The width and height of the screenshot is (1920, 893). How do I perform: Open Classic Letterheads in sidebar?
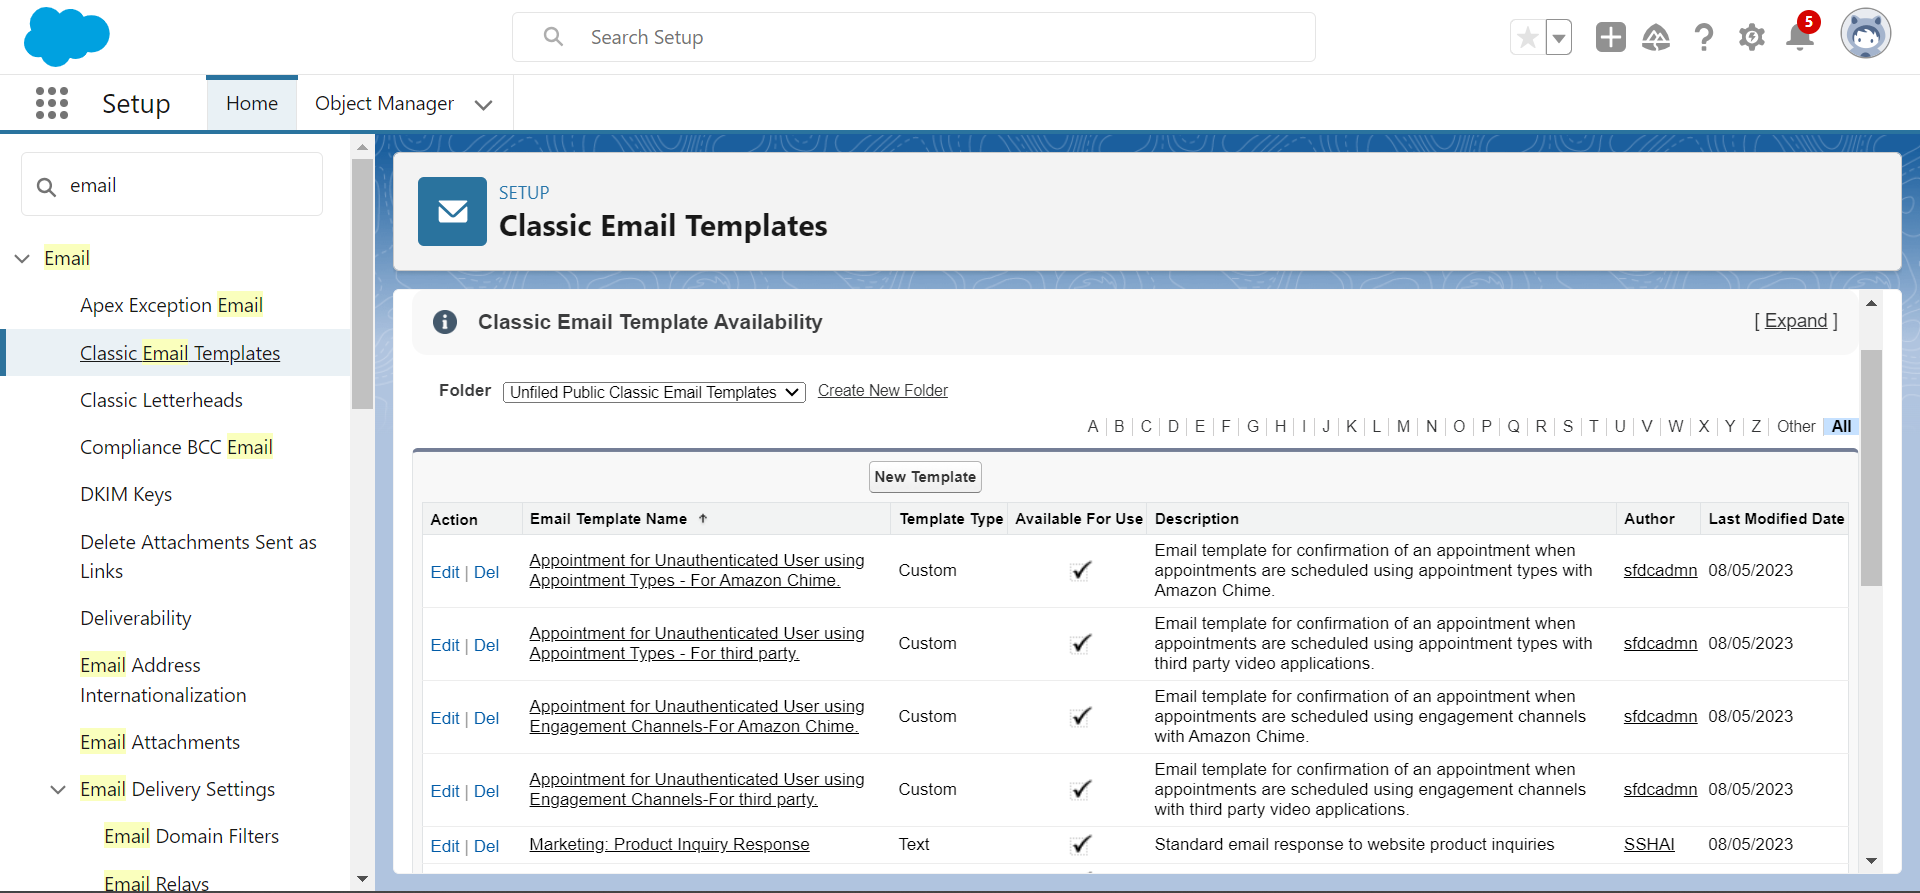pos(161,400)
